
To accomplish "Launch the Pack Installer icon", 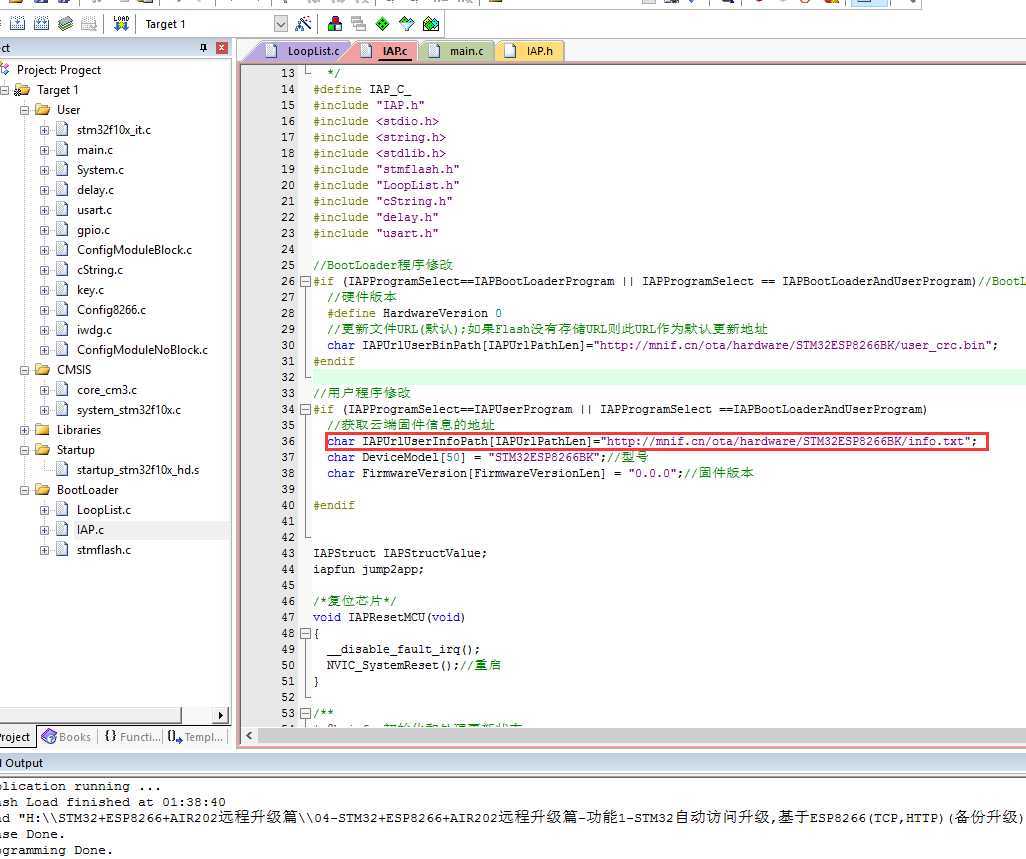I will (x=431, y=24).
